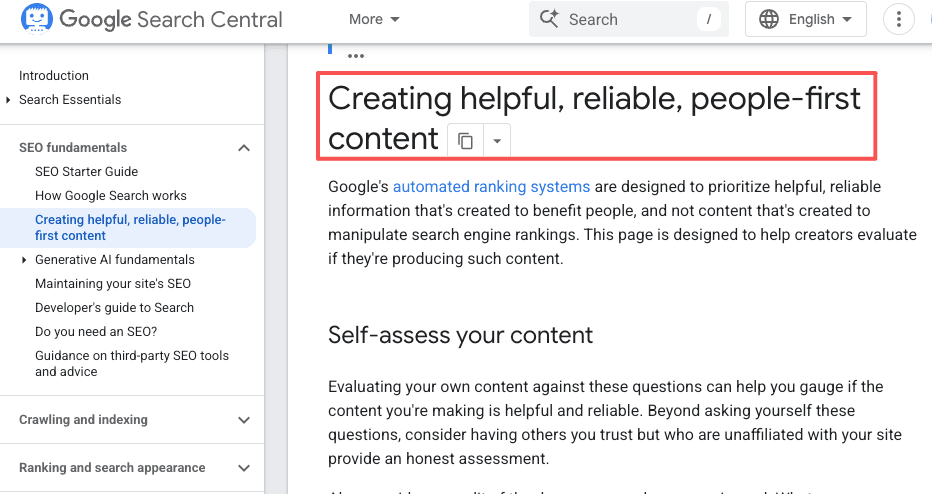932x494 pixels.
Task: Expand the Crawling and indexing chevron
Action: click(x=244, y=420)
